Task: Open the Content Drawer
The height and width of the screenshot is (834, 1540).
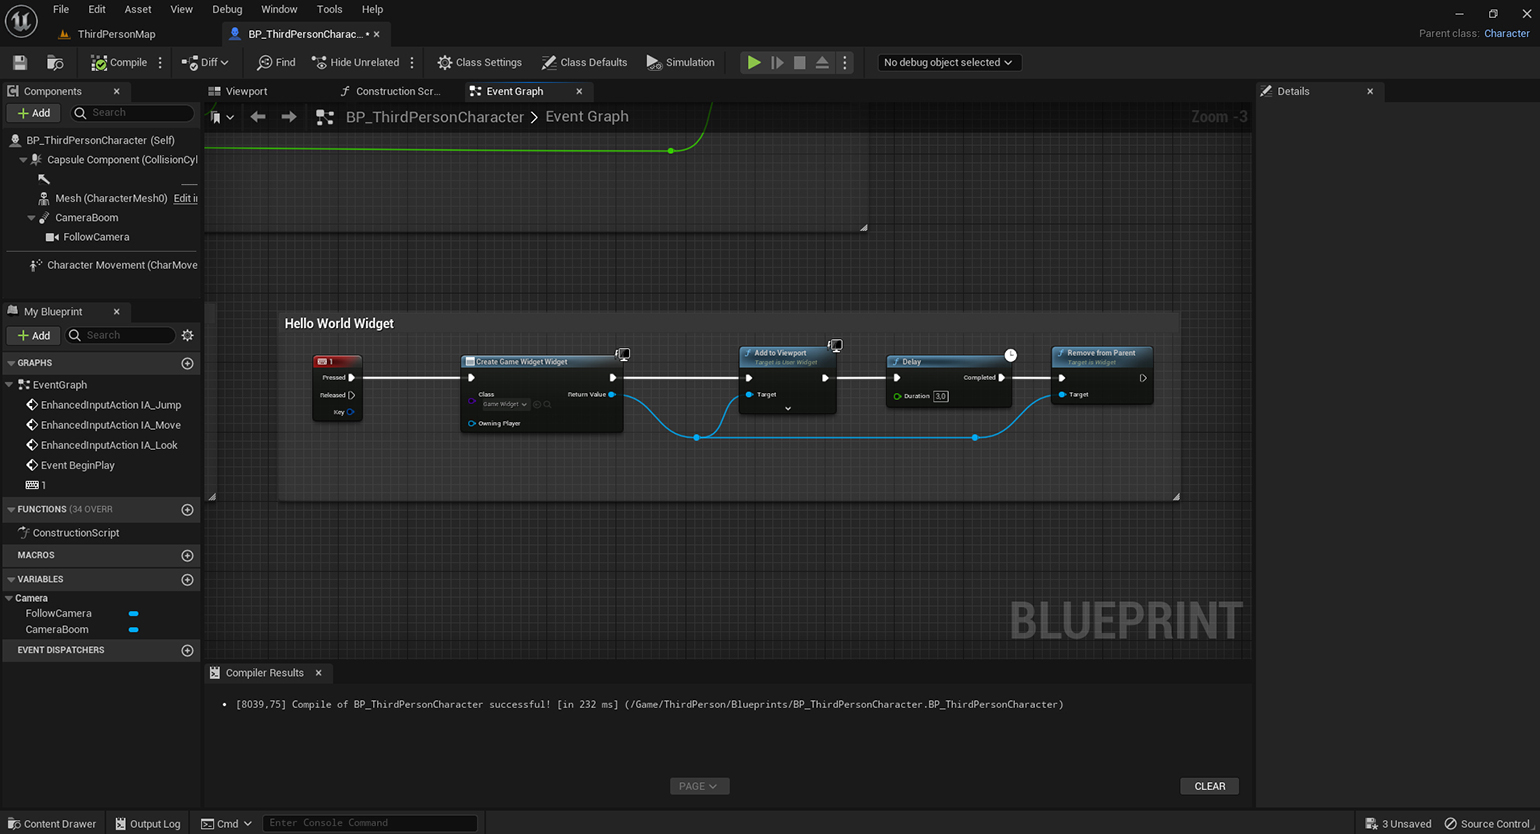Action: click(52, 824)
